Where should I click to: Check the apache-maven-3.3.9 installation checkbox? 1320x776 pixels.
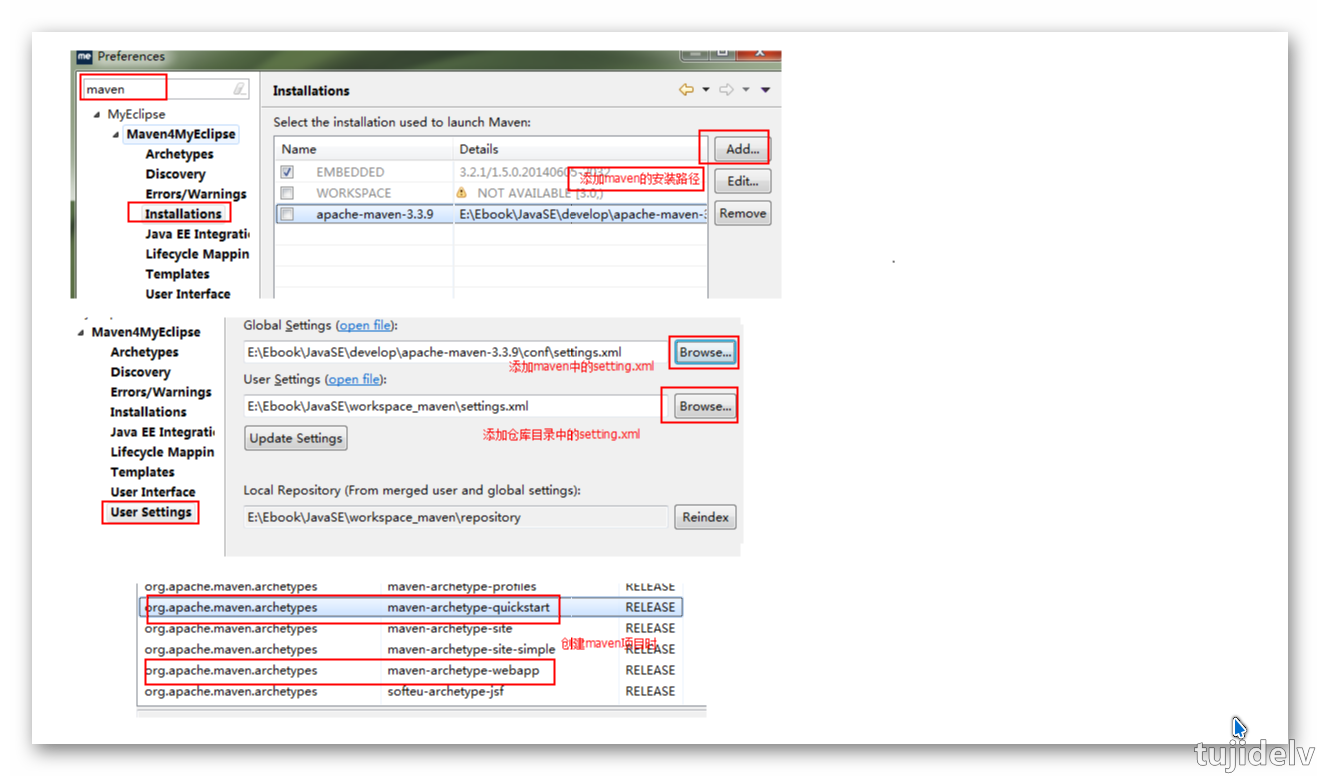288,214
